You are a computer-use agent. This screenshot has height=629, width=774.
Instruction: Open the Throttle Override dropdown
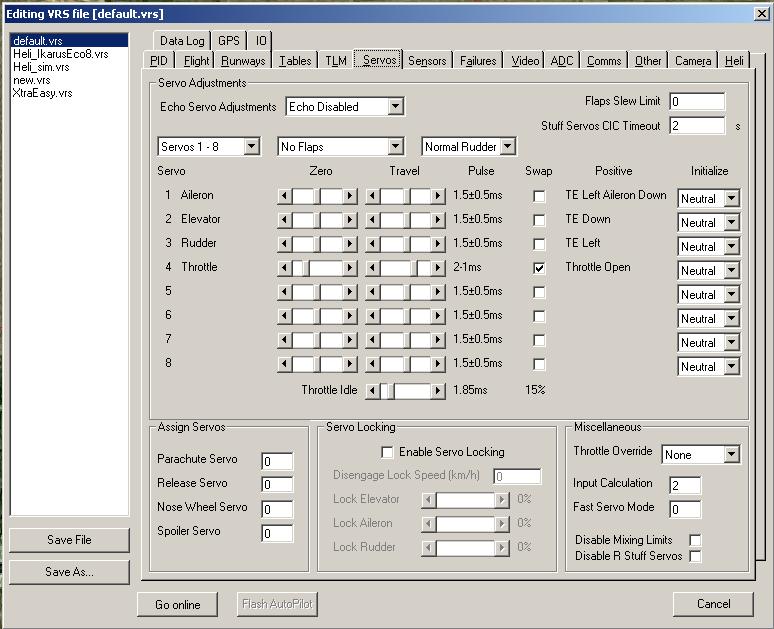coord(732,455)
